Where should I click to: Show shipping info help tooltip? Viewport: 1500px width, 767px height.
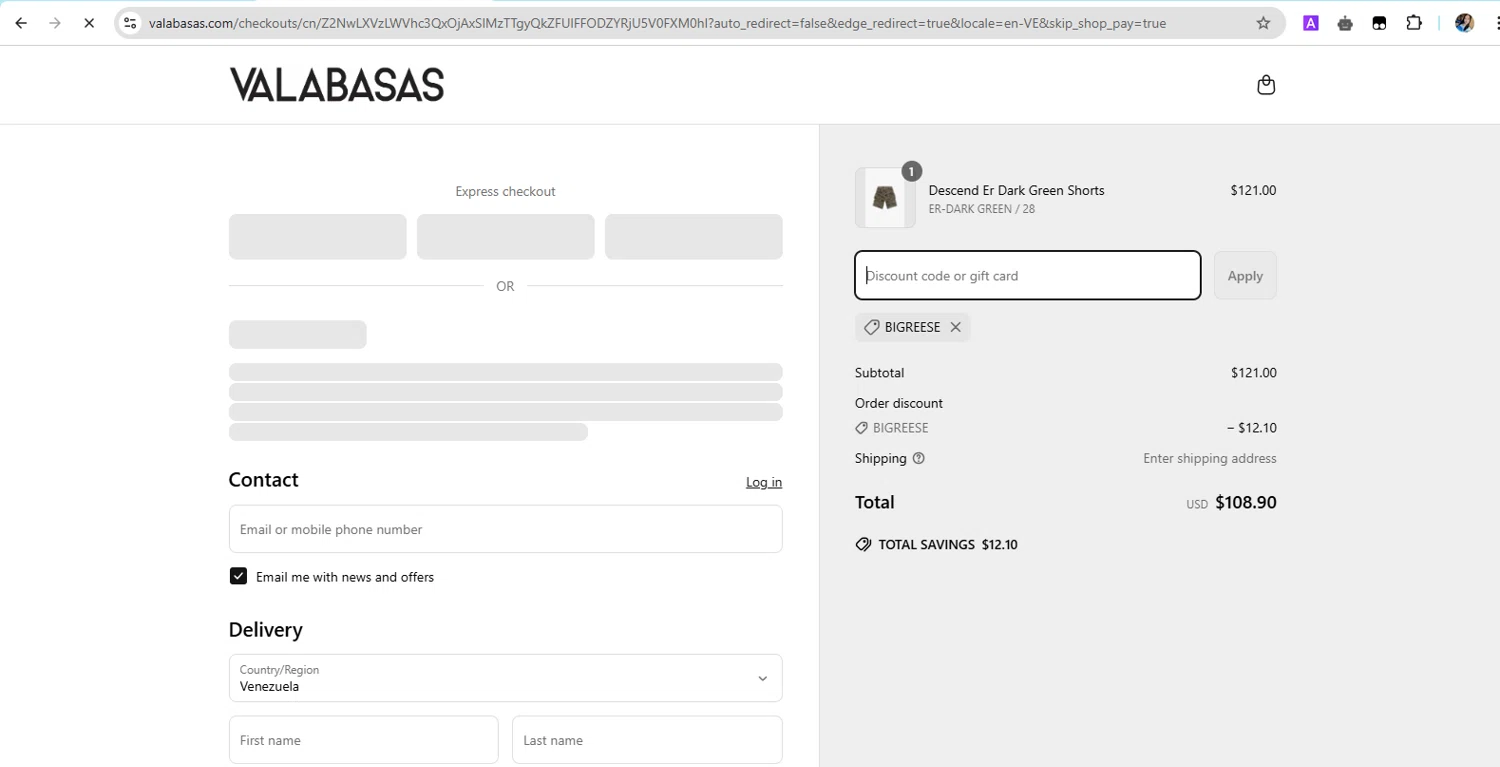[x=919, y=458]
